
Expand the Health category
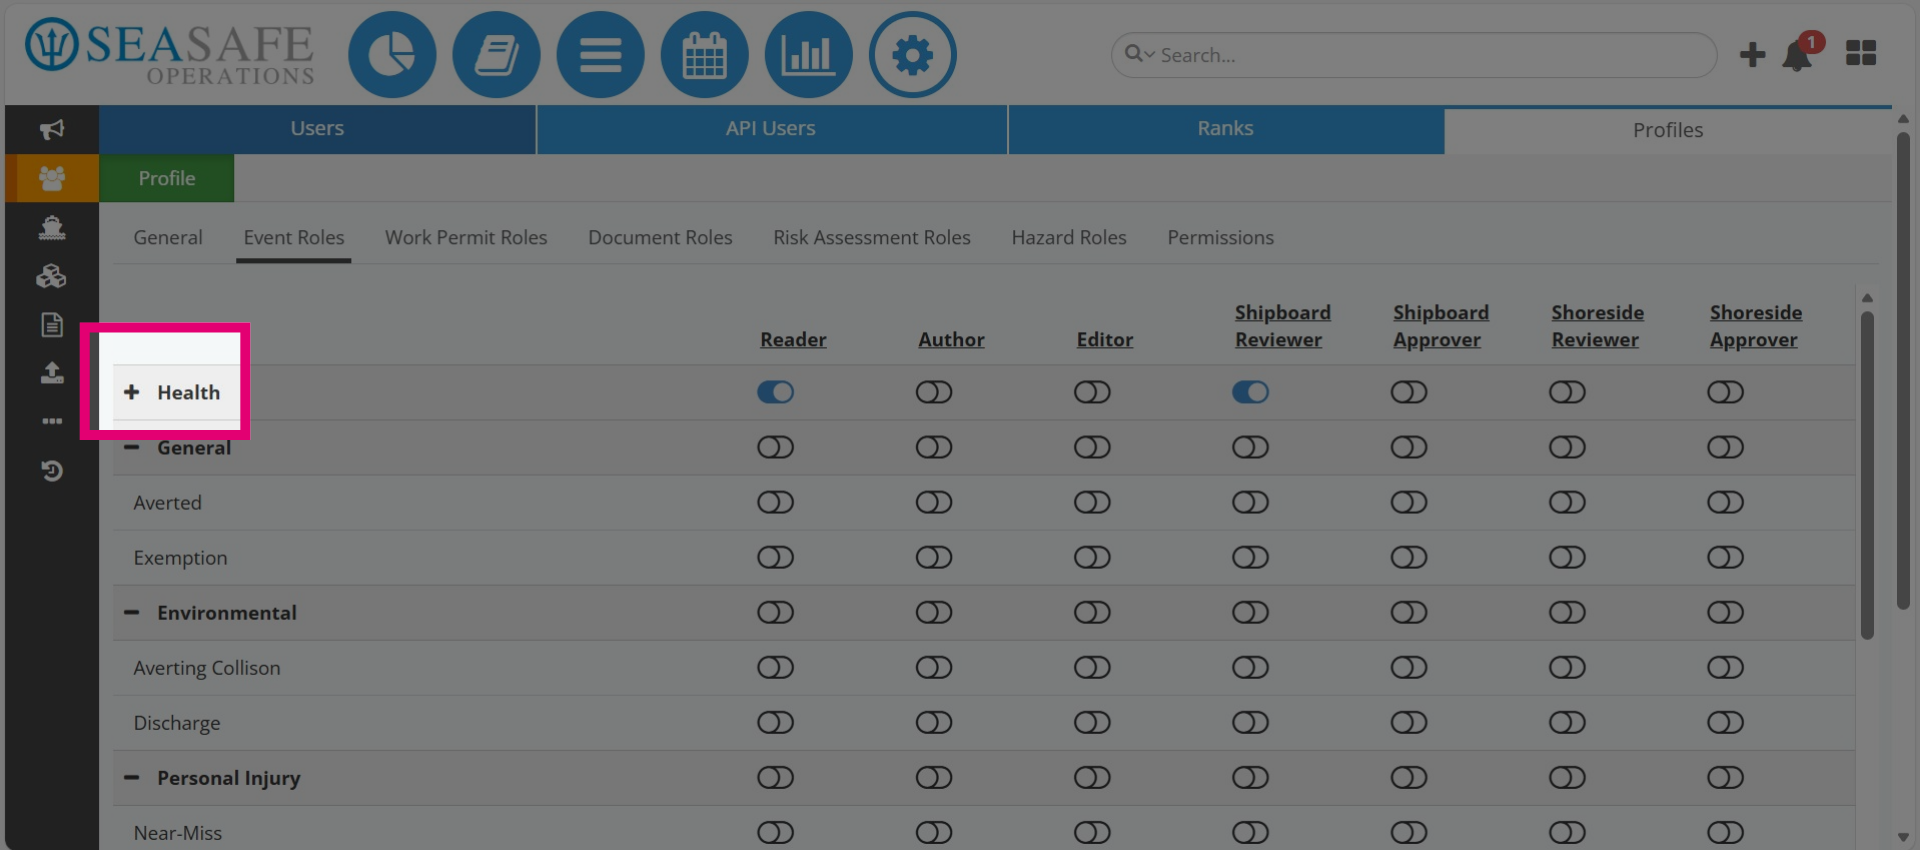131,392
